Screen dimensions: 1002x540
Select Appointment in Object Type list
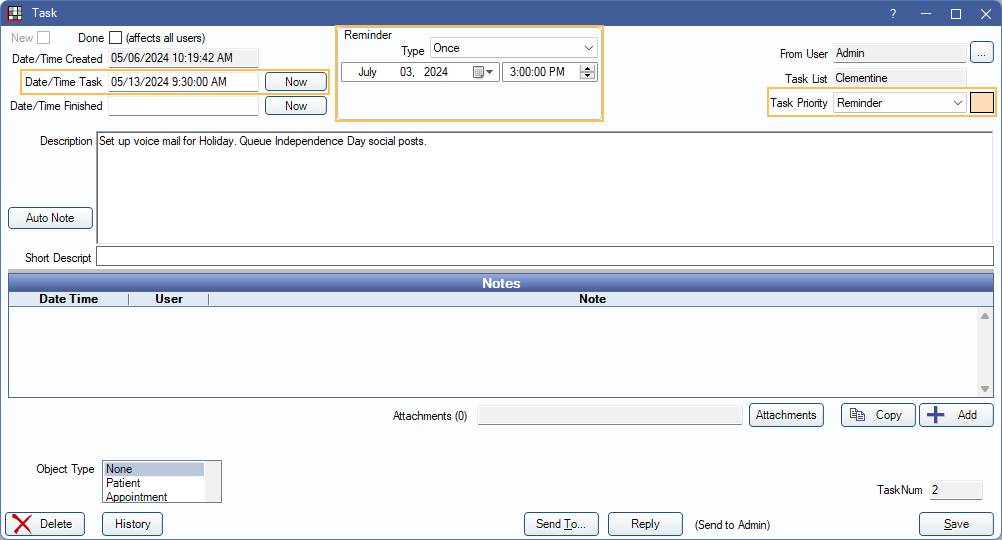pyautogui.click(x=137, y=497)
